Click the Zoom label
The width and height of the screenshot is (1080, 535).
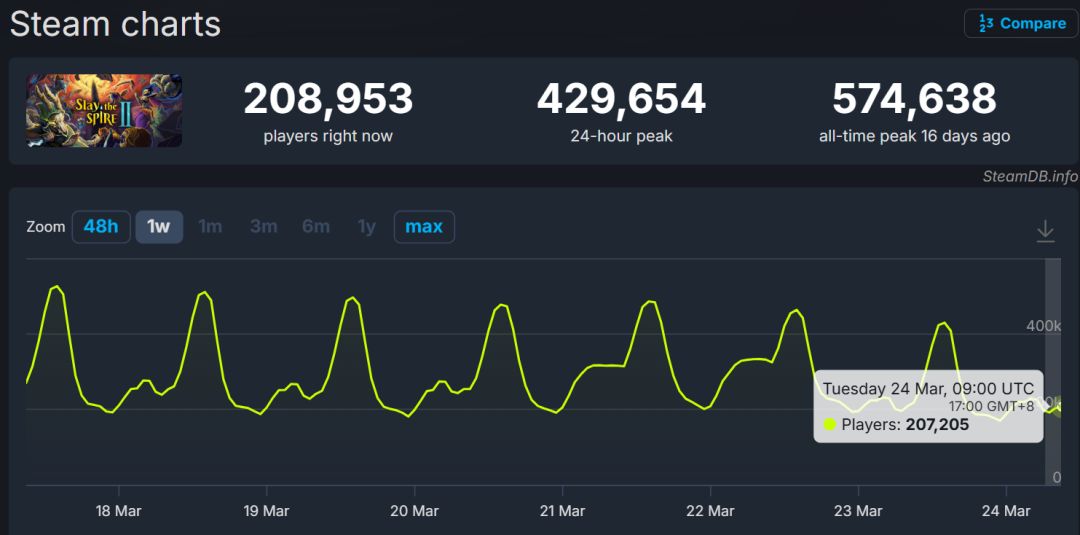[x=45, y=227]
